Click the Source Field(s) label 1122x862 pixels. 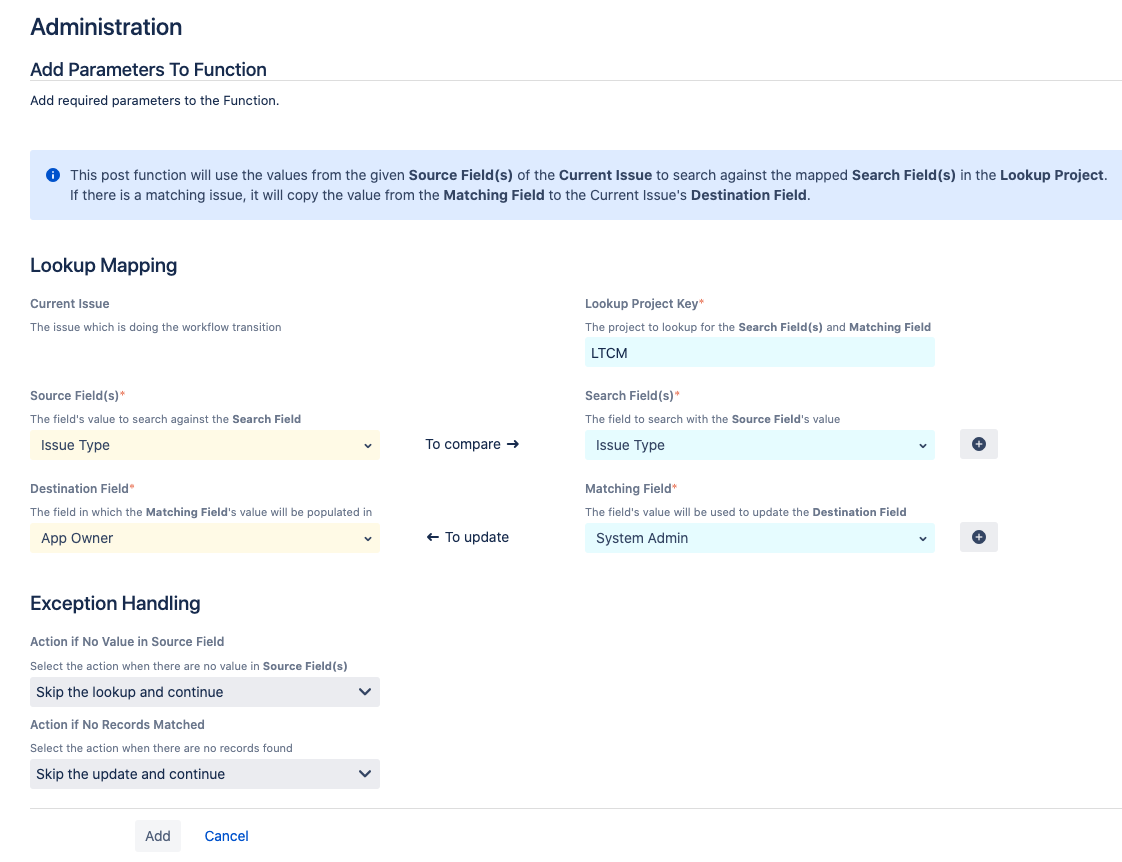76,396
